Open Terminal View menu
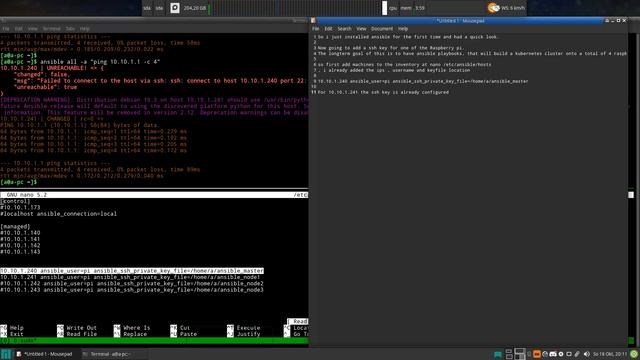The image size is (640, 360). click(x=33, y=29)
